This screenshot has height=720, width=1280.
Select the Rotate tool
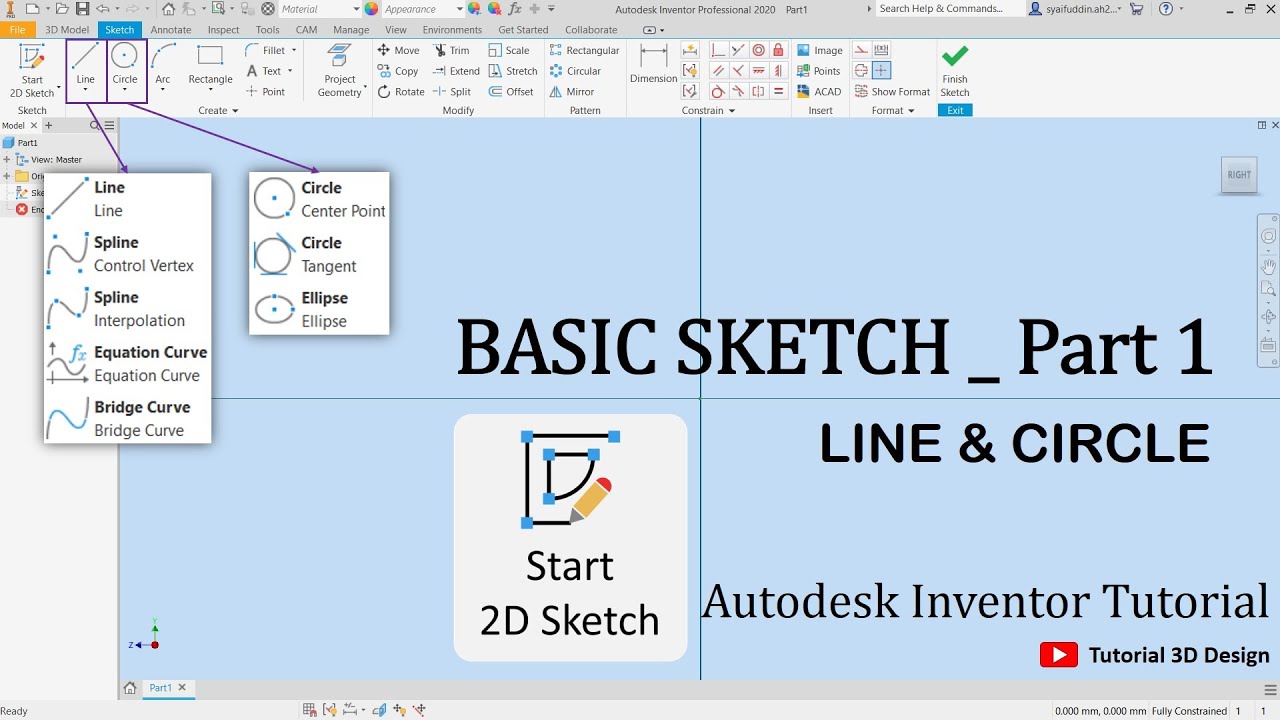(x=401, y=92)
